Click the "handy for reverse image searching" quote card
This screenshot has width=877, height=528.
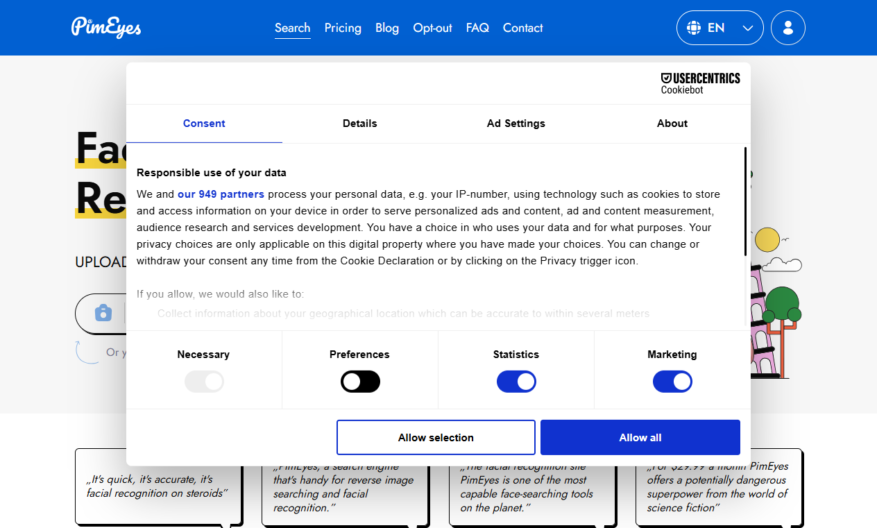point(345,496)
